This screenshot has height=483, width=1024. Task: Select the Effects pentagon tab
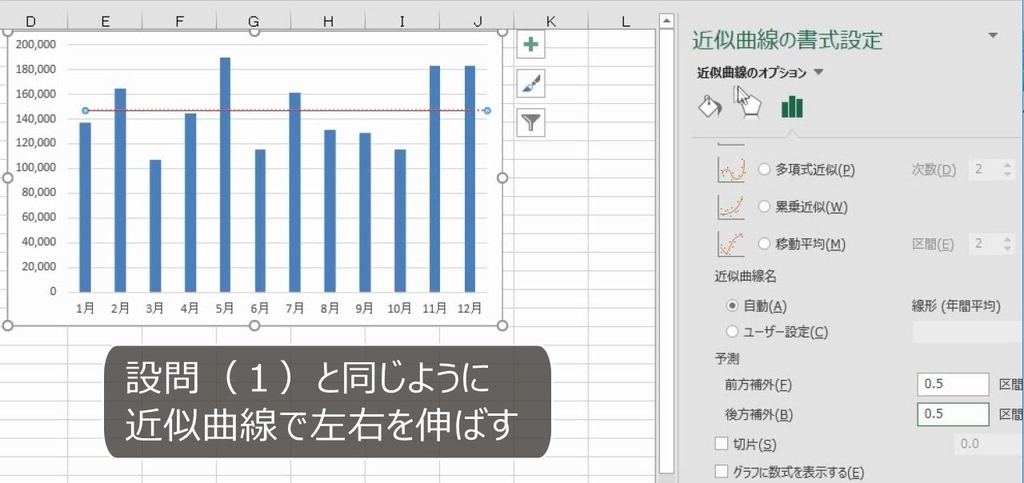(x=750, y=105)
